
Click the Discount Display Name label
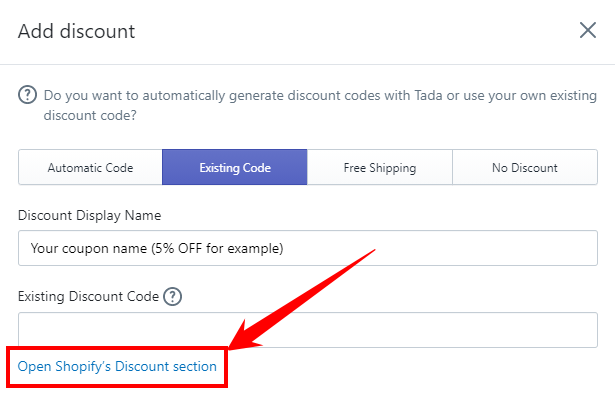tap(89, 215)
